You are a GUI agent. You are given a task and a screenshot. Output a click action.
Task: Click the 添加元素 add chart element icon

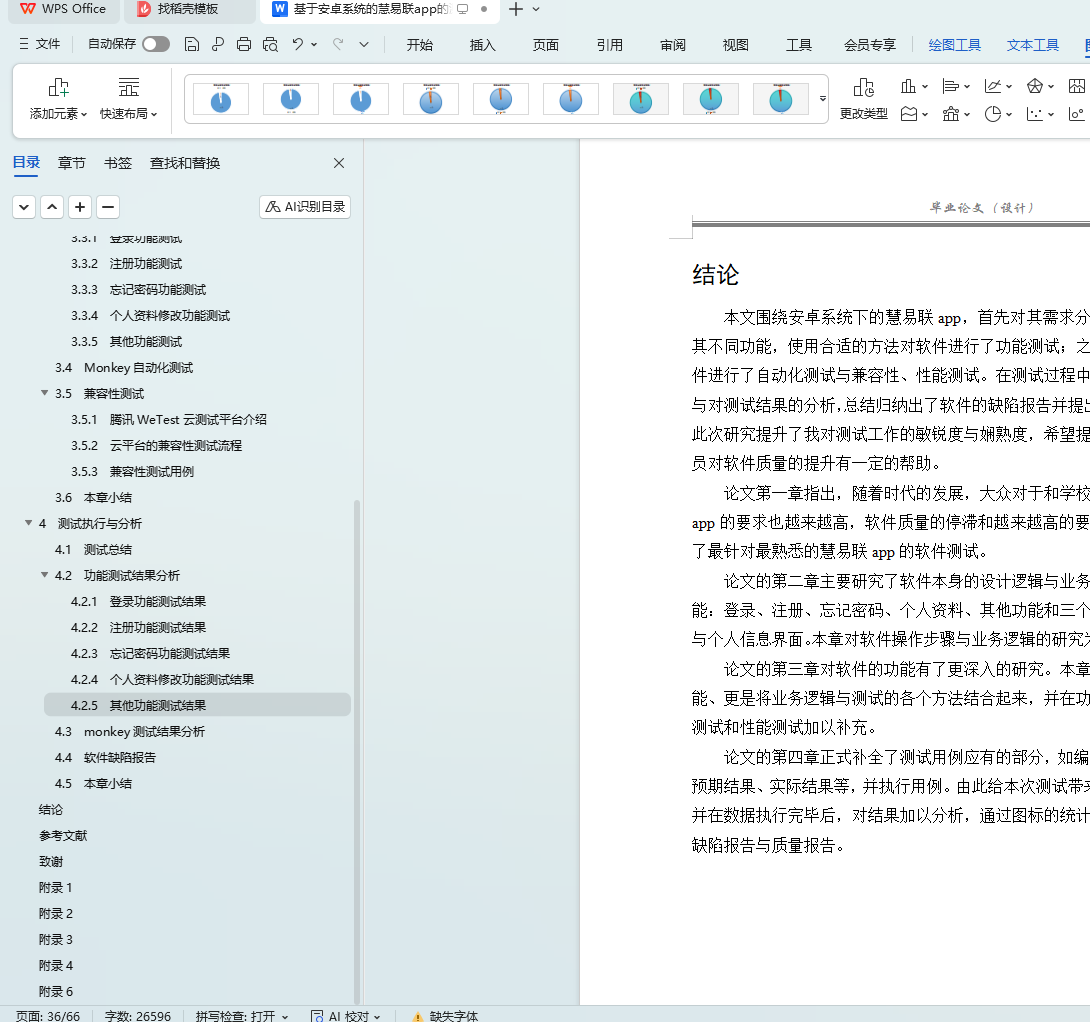point(59,88)
